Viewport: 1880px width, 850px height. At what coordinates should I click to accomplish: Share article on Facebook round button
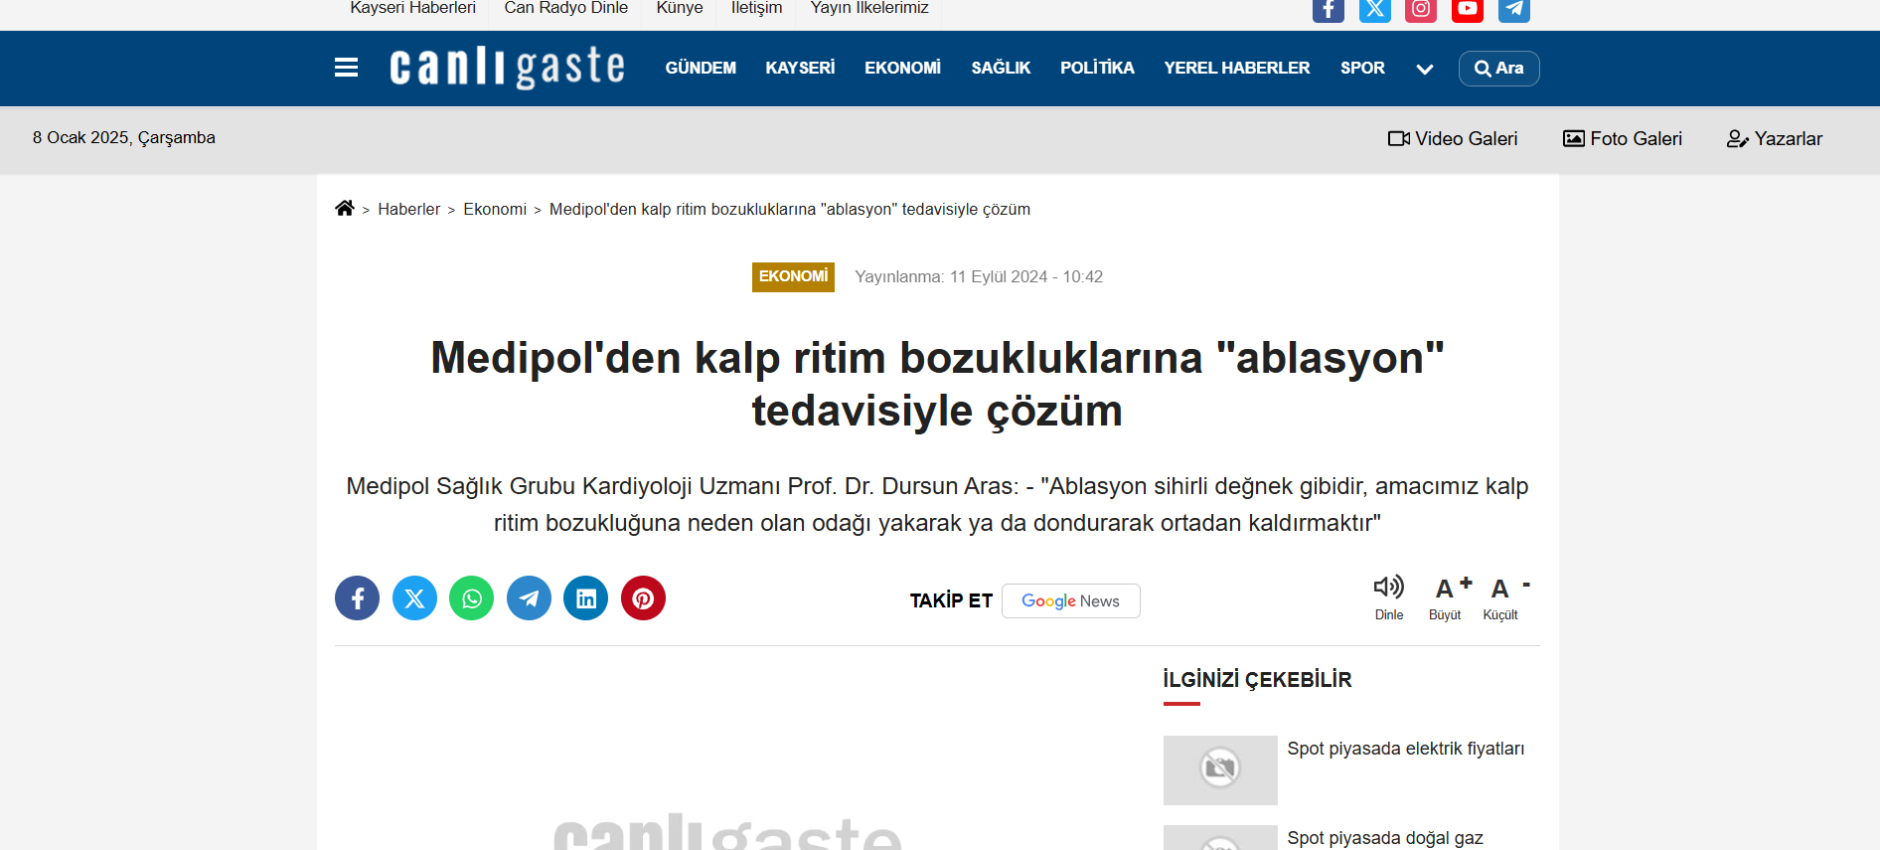[x=357, y=598]
